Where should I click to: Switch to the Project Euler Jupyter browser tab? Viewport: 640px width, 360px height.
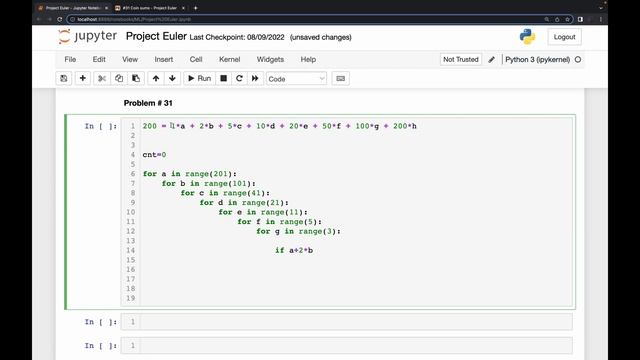pos(73,8)
